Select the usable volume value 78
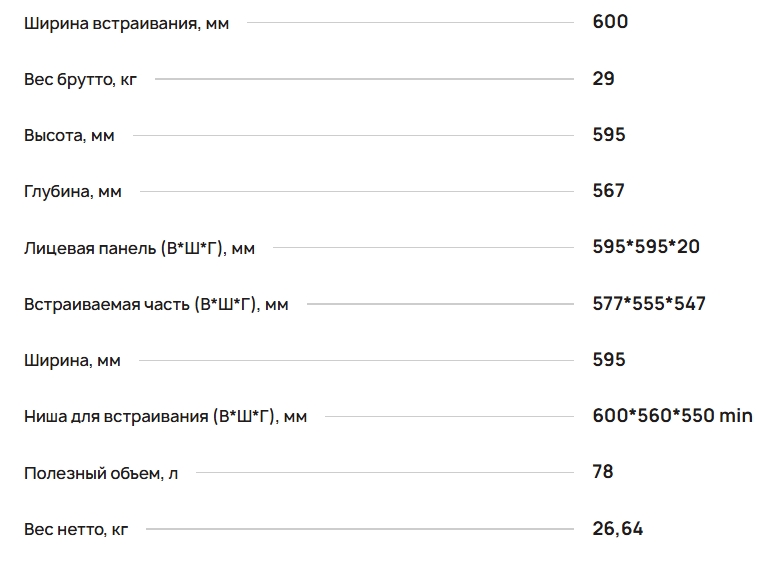Viewport: 759px width, 563px height. tap(603, 471)
